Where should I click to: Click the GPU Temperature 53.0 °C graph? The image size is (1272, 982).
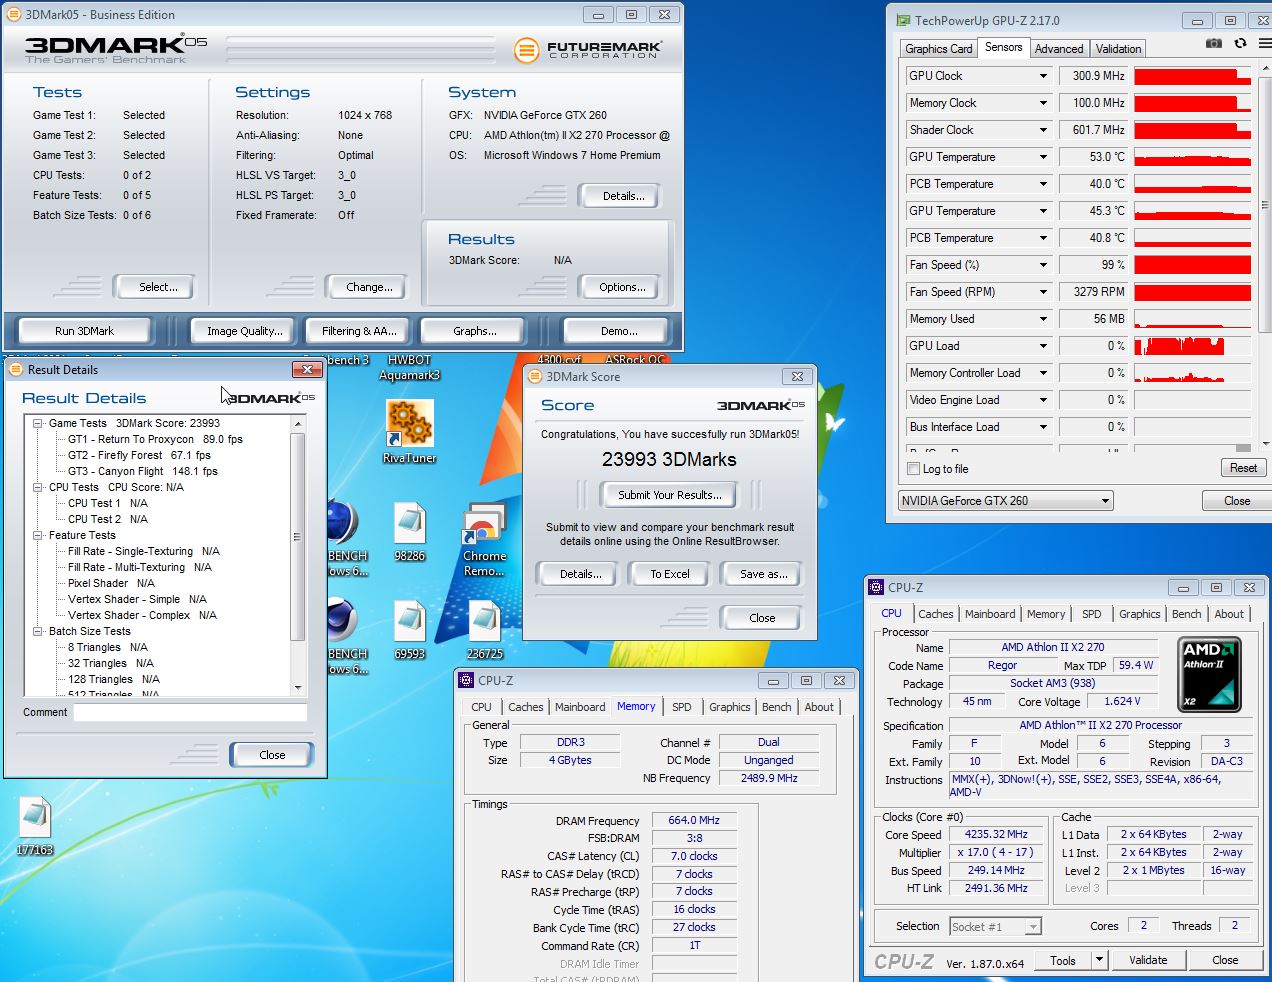pos(1192,157)
